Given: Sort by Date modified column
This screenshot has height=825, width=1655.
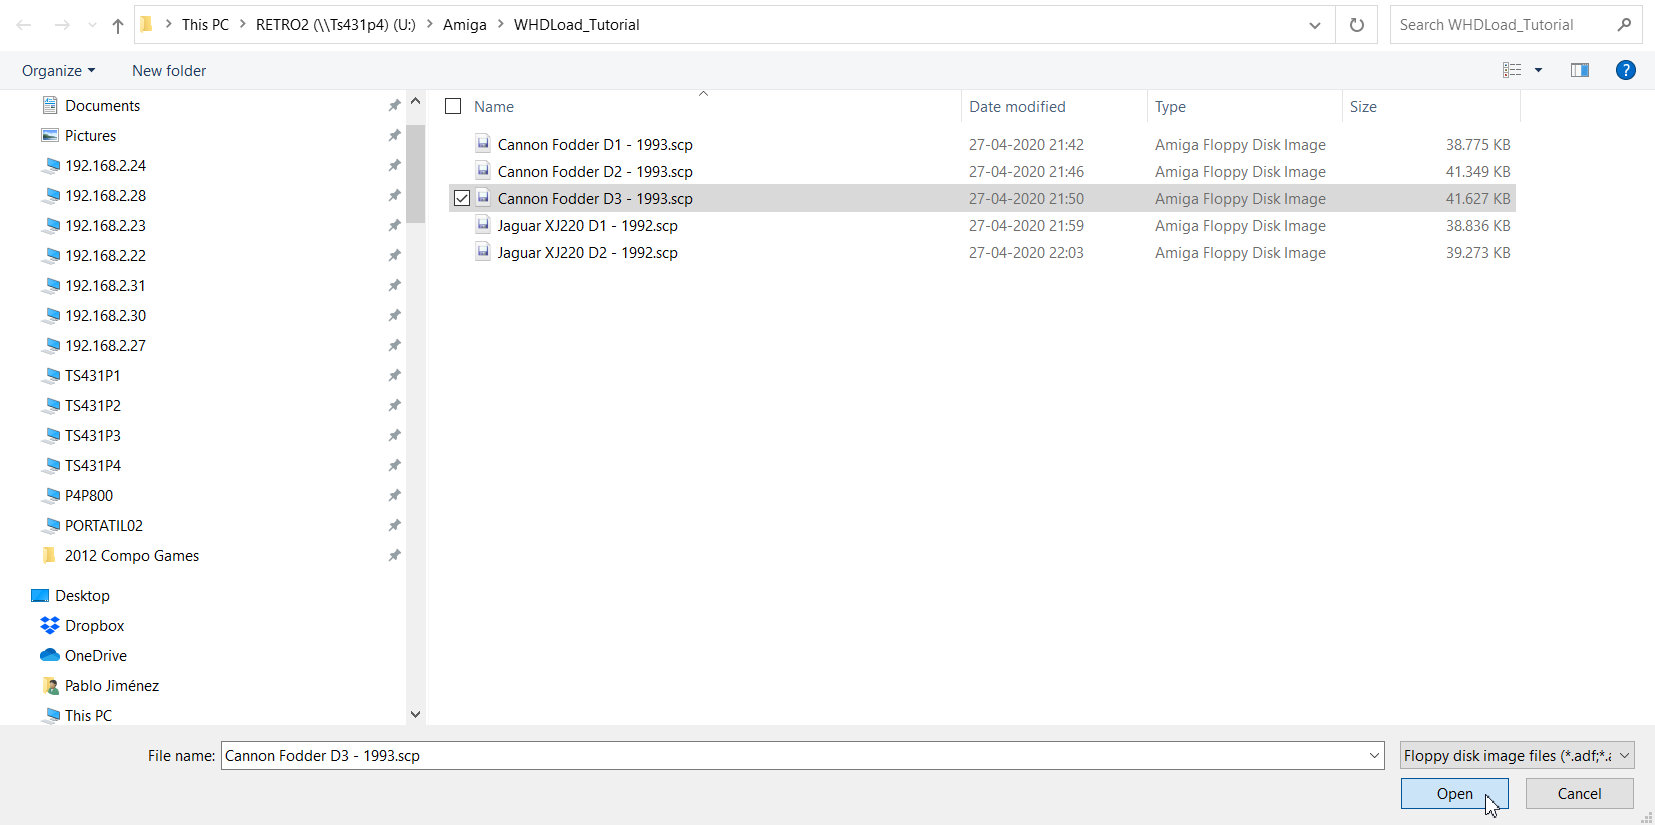Looking at the screenshot, I should pyautogui.click(x=1017, y=107).
